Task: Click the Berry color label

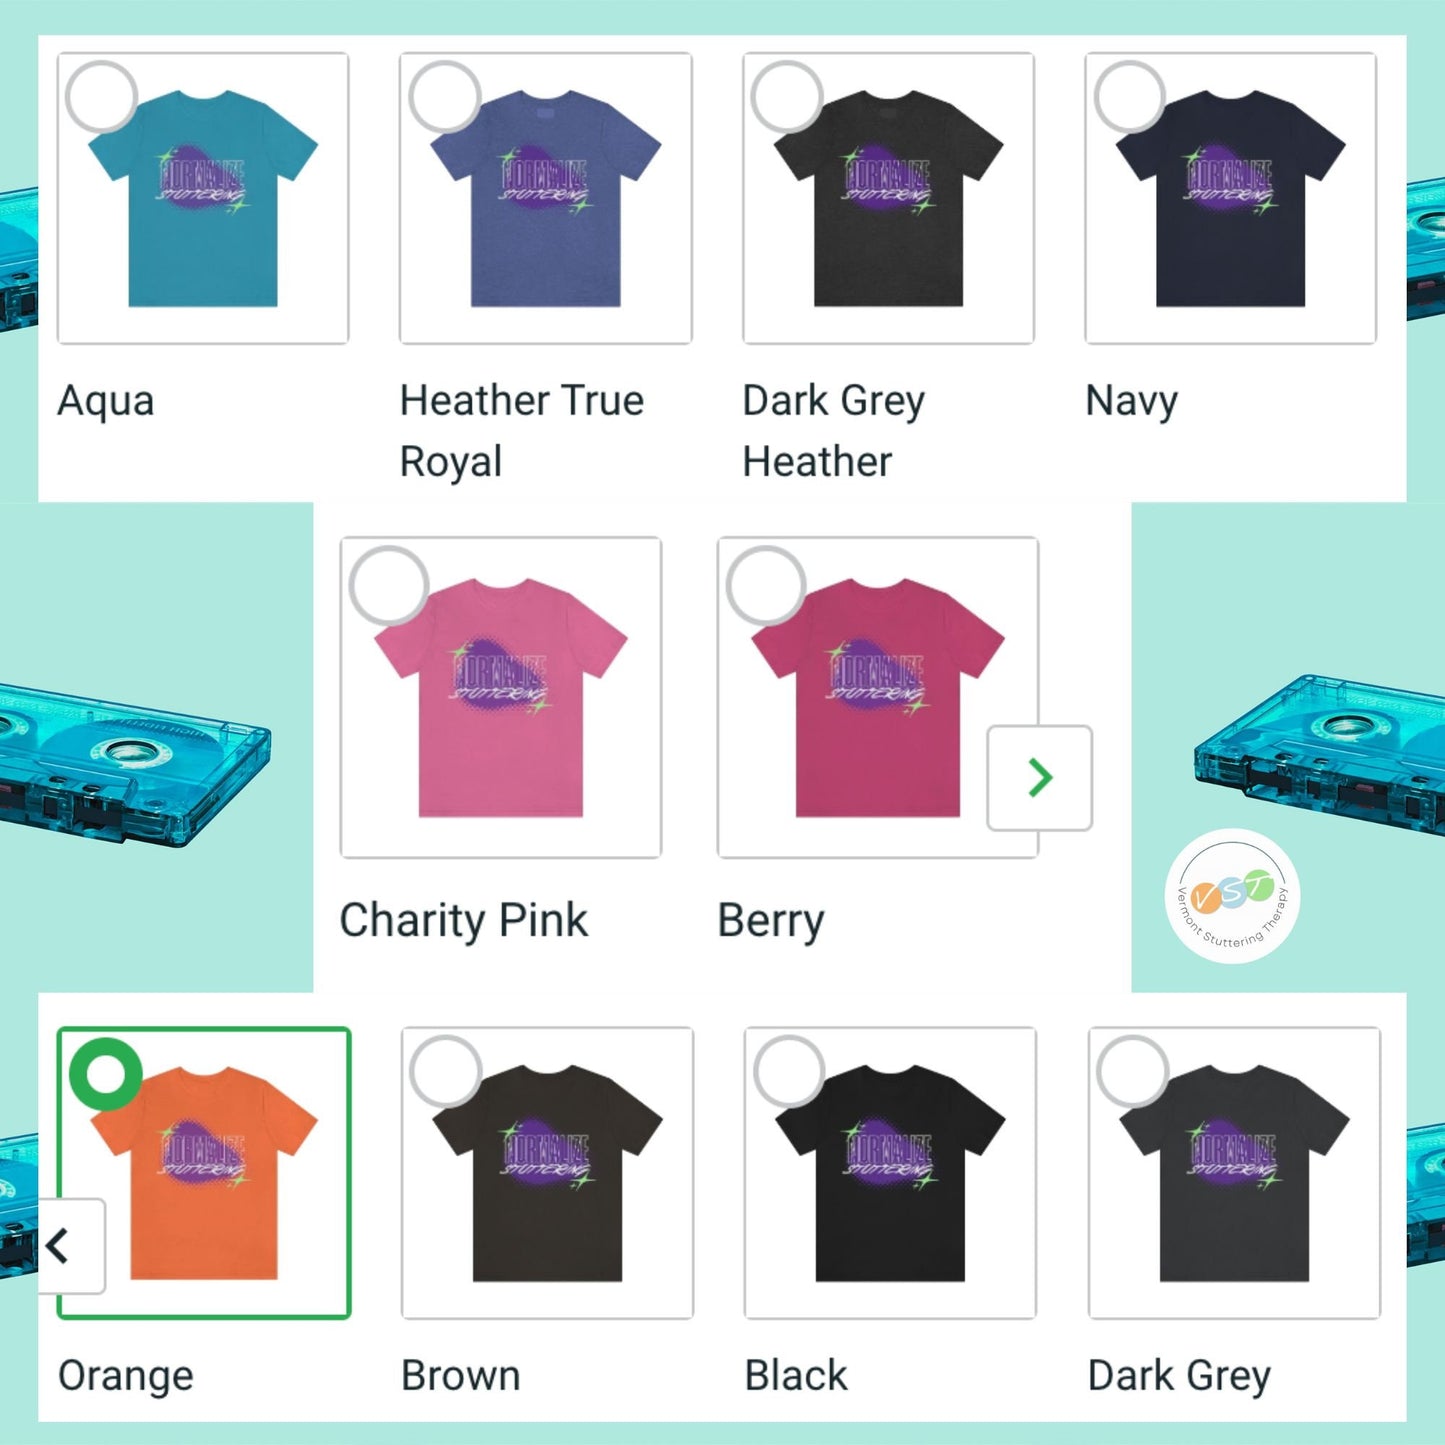Action: 771,921
